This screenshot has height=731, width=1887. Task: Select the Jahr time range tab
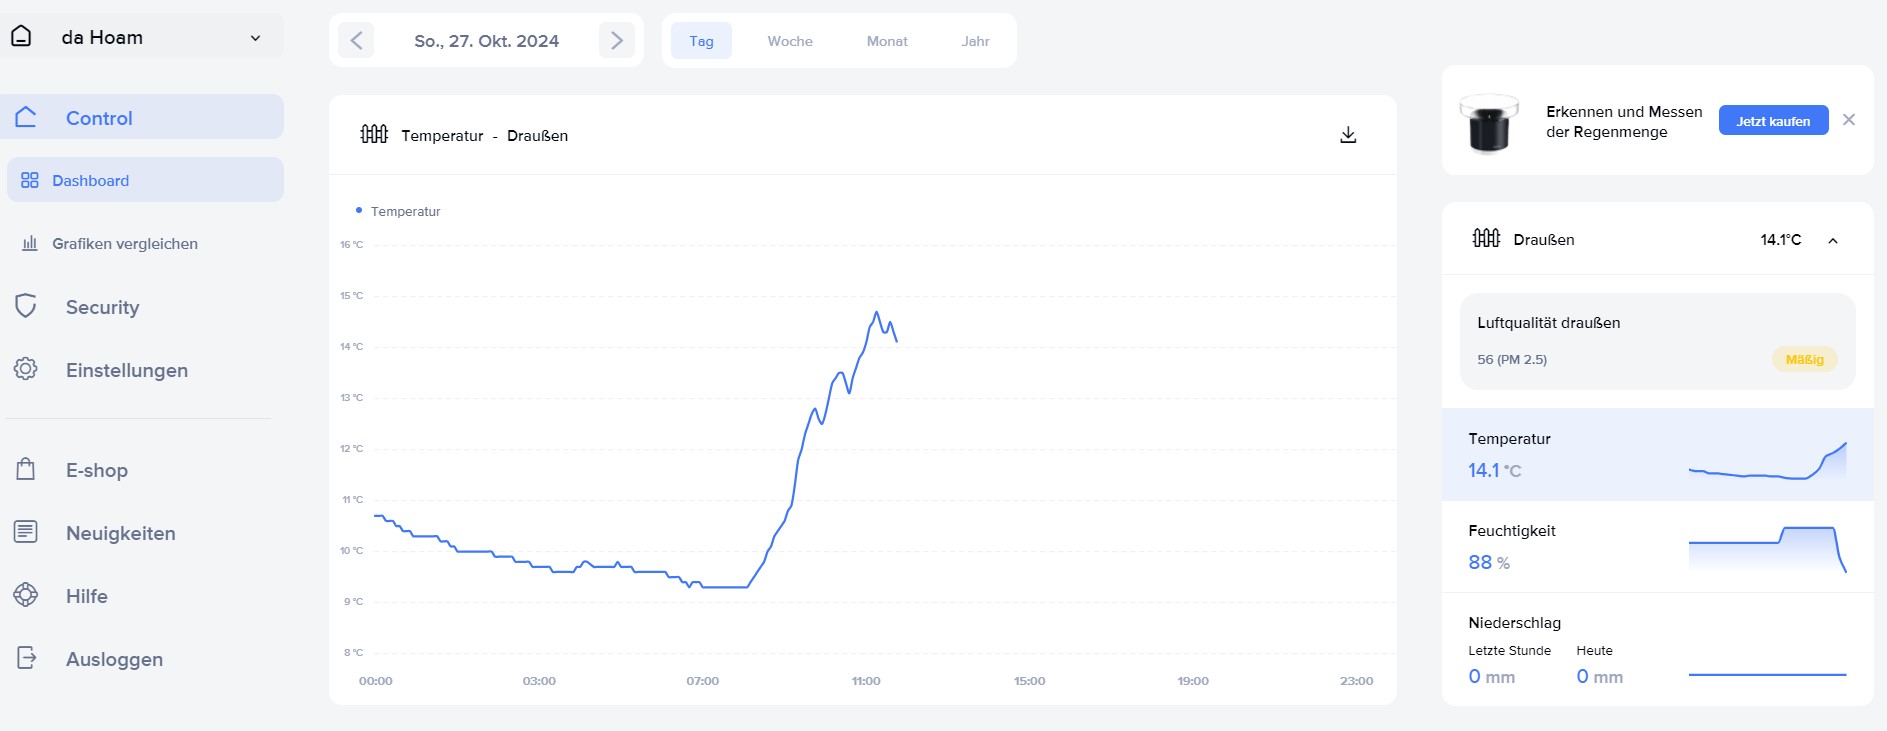(x=975, y=41)
